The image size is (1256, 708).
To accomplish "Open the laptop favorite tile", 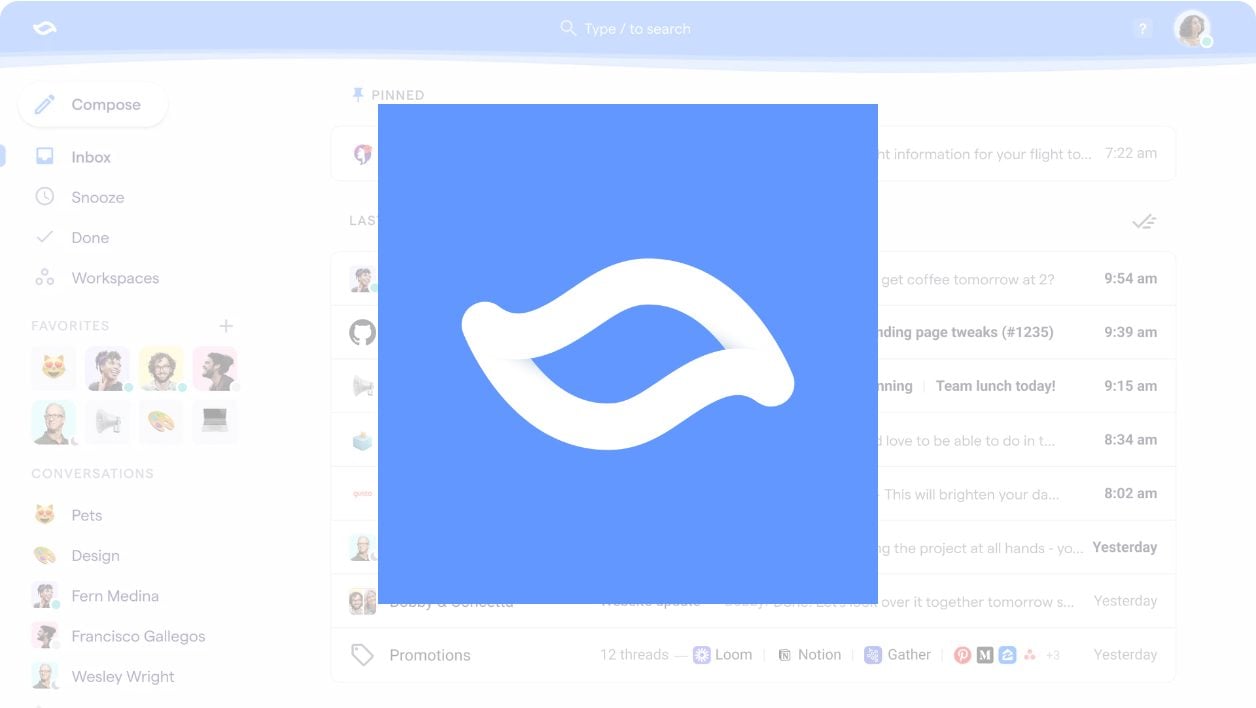I will pos(215,422).
